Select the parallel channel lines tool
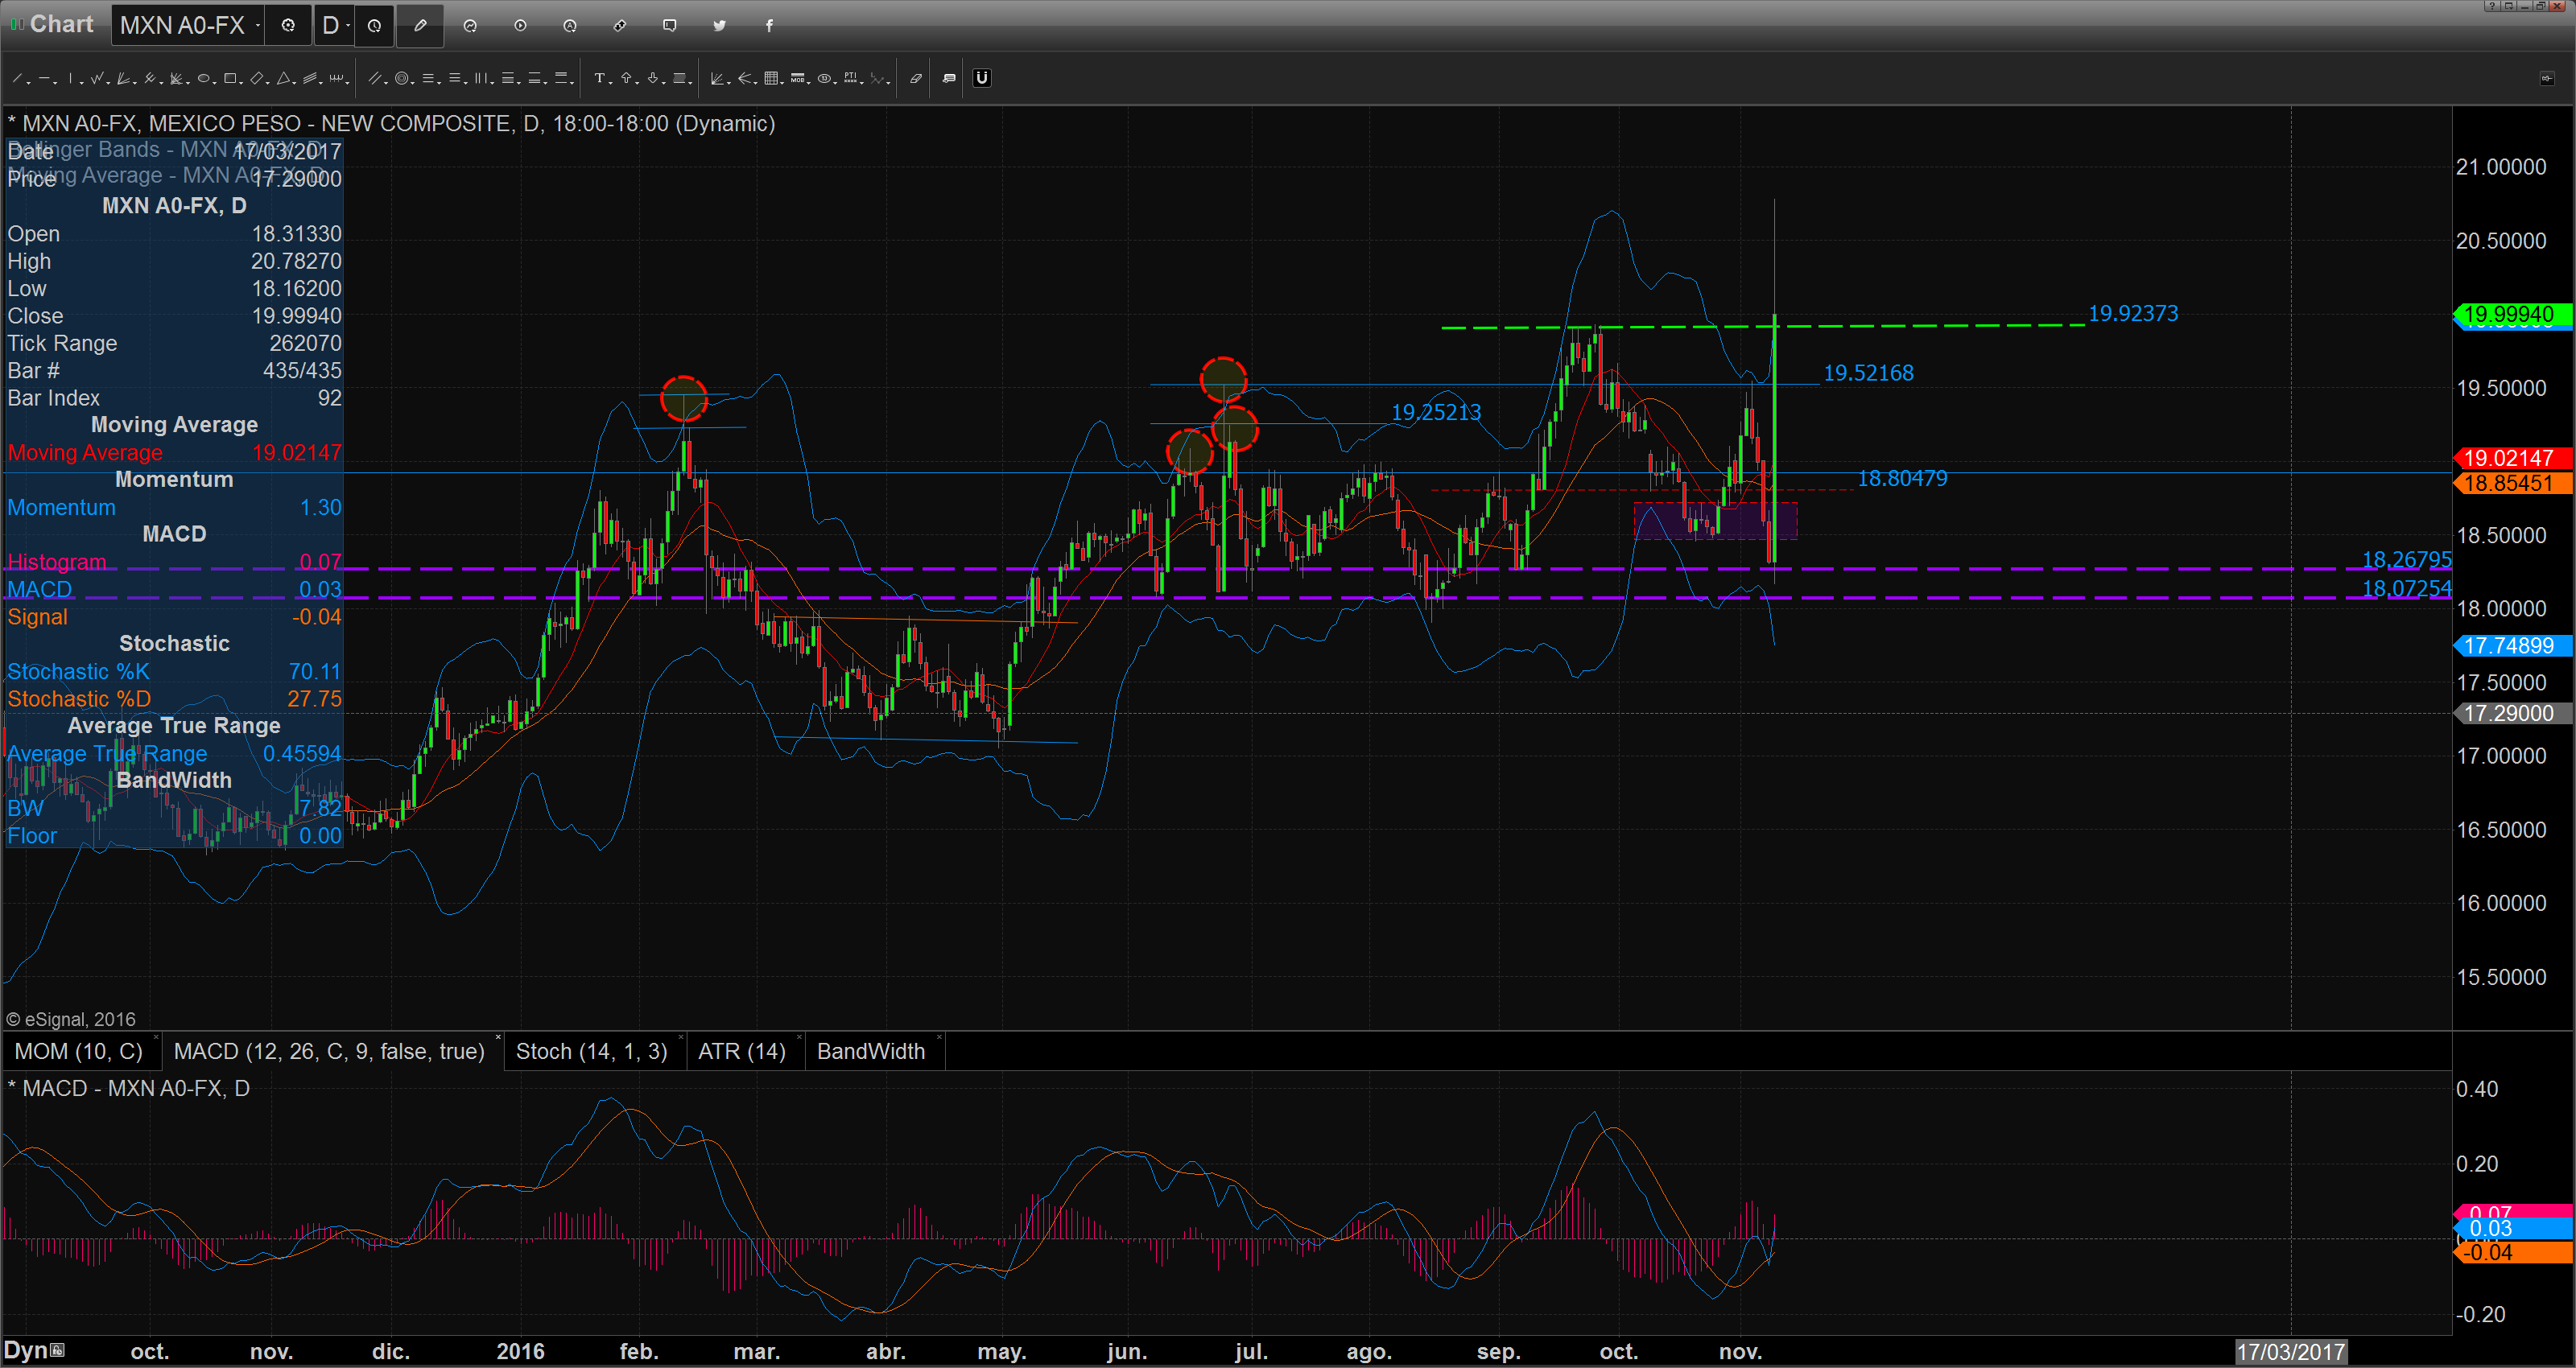2576x1368 pixels. tap(375, 78)
